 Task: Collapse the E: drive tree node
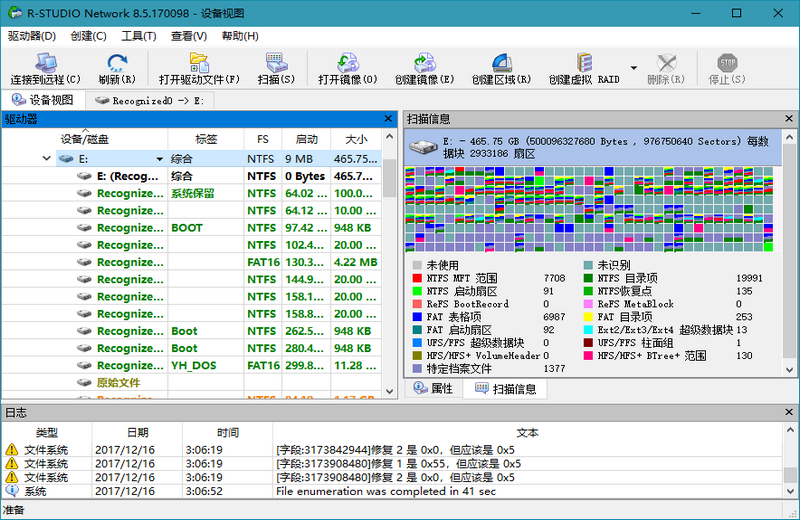click(x=47, y=159)
